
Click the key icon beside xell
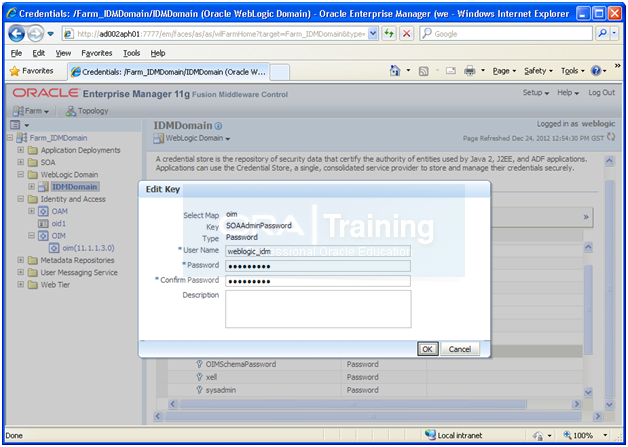tap(199, 377)
